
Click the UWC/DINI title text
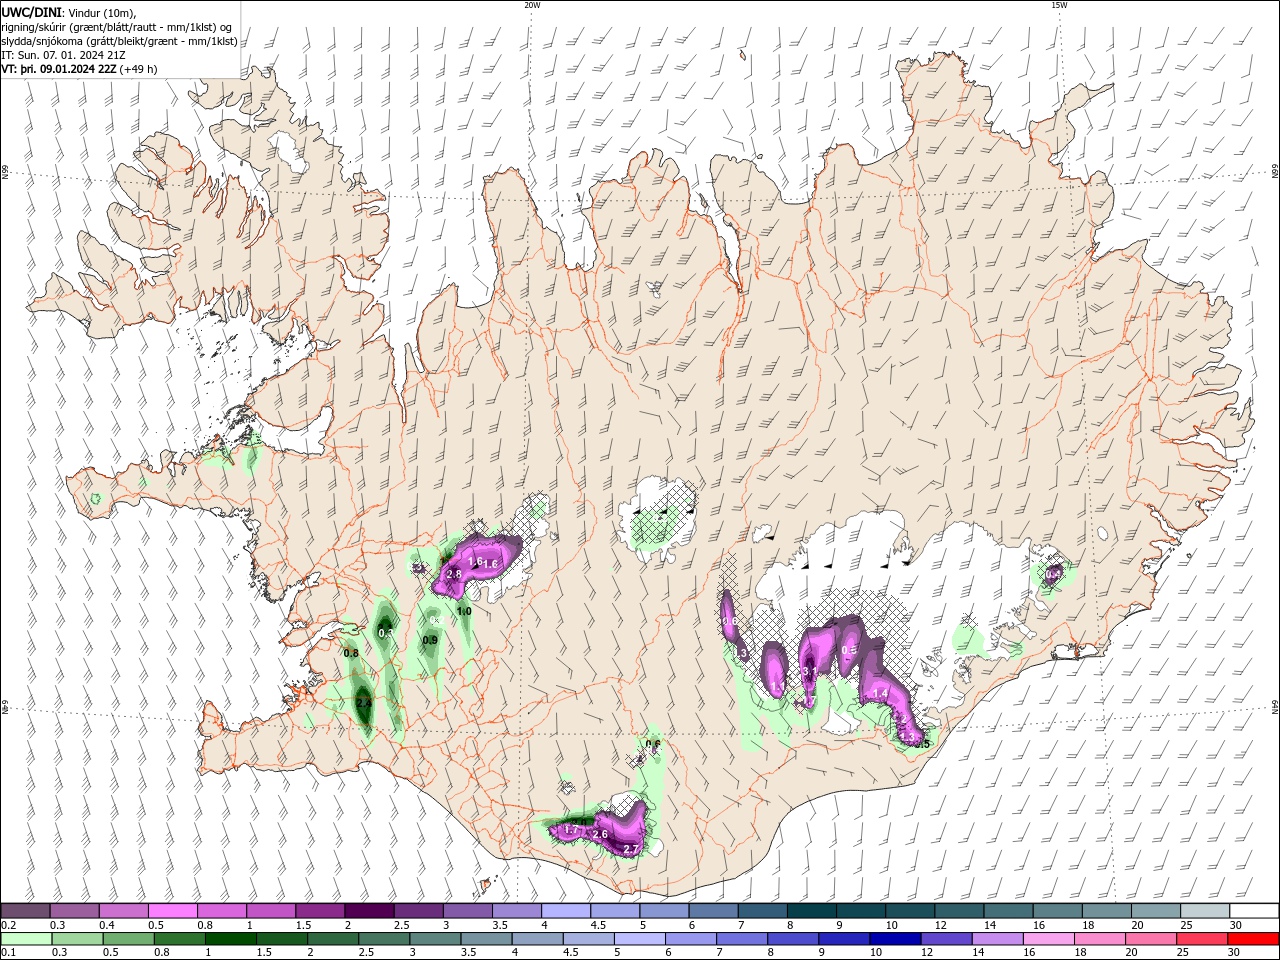click(x=31, y=12)
